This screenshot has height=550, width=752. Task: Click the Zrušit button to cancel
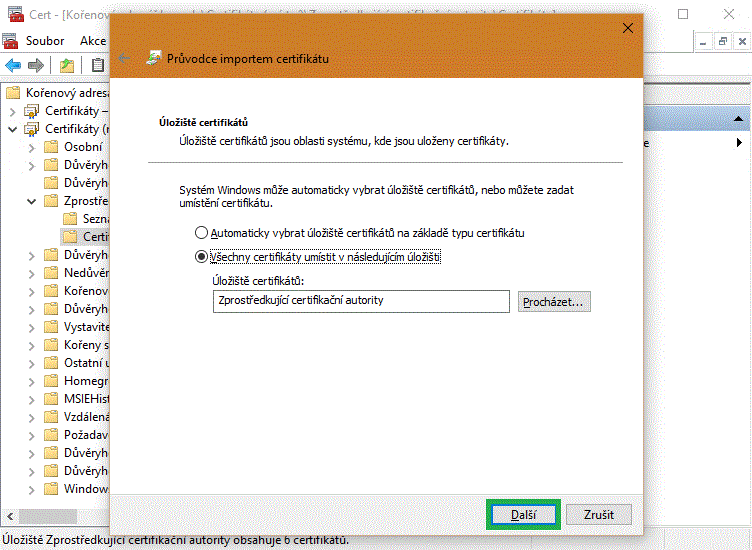point(598,515)
